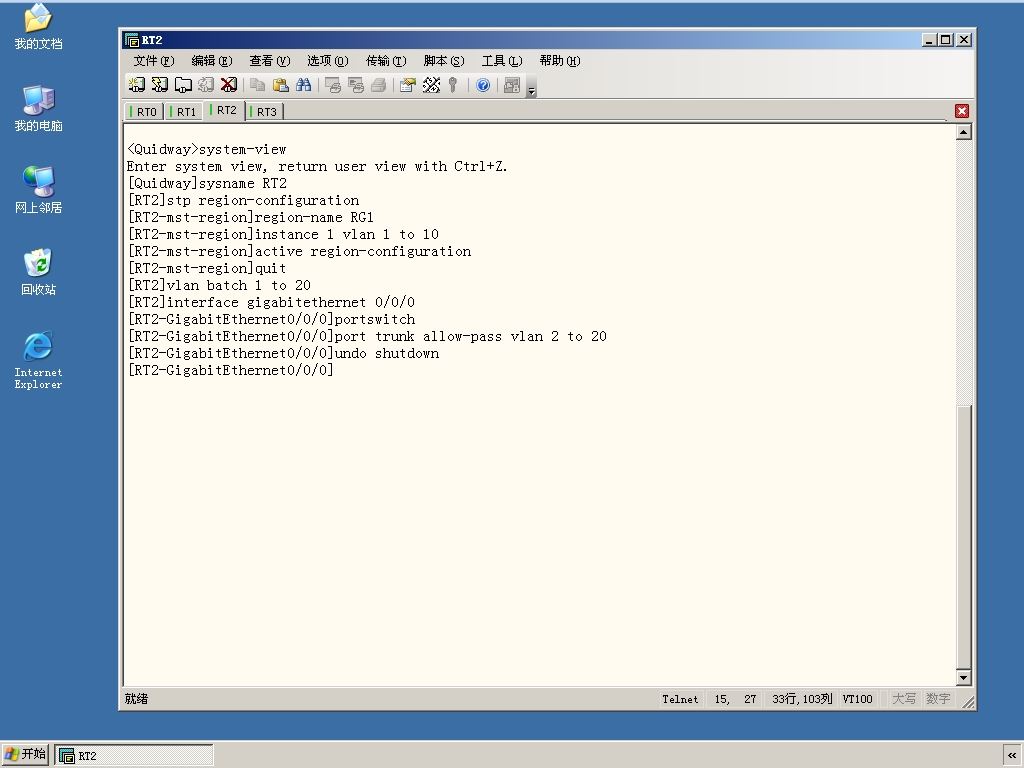1024x768 pixels.
Task: Click the 'undo shutdown' command line
Action: 283,353
